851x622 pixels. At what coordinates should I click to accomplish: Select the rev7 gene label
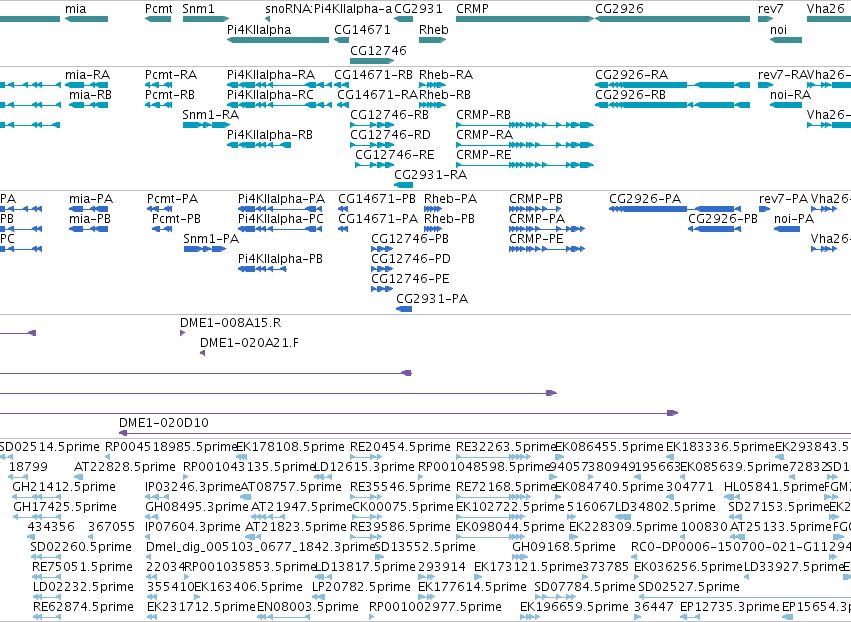(x=771, y=9)
